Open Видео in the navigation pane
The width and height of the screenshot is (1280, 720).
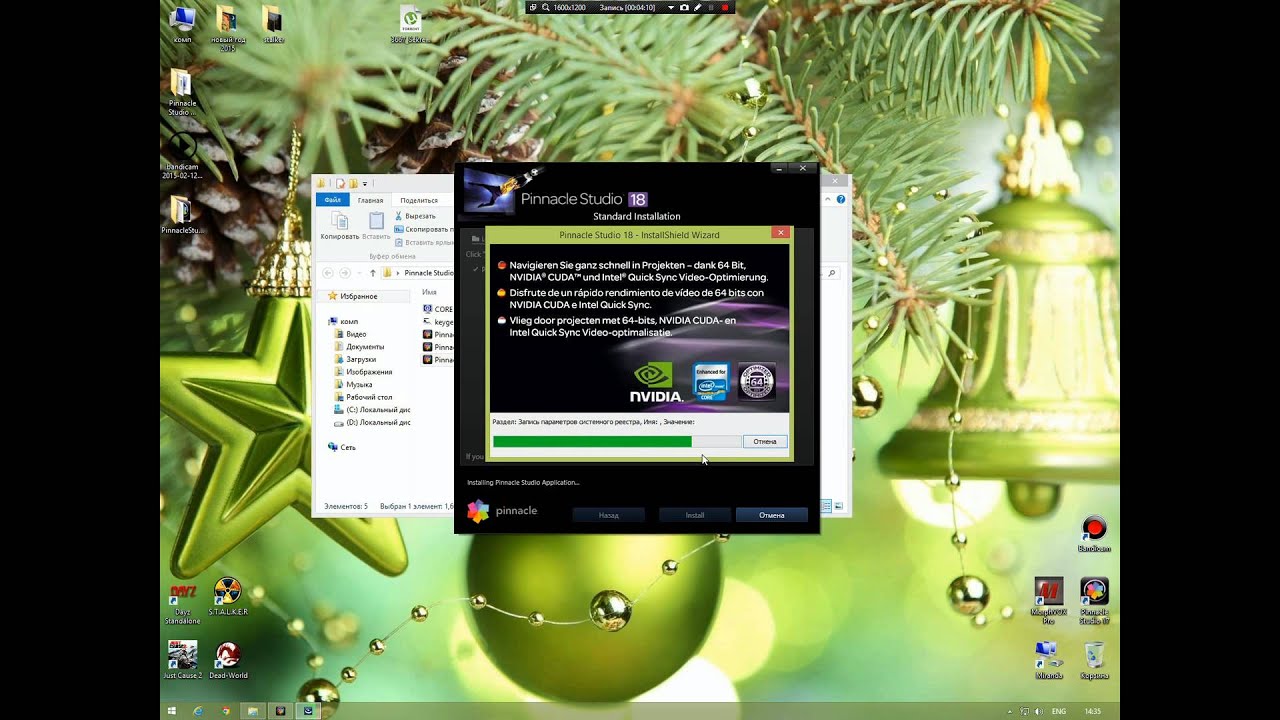(x=350, y=334)
